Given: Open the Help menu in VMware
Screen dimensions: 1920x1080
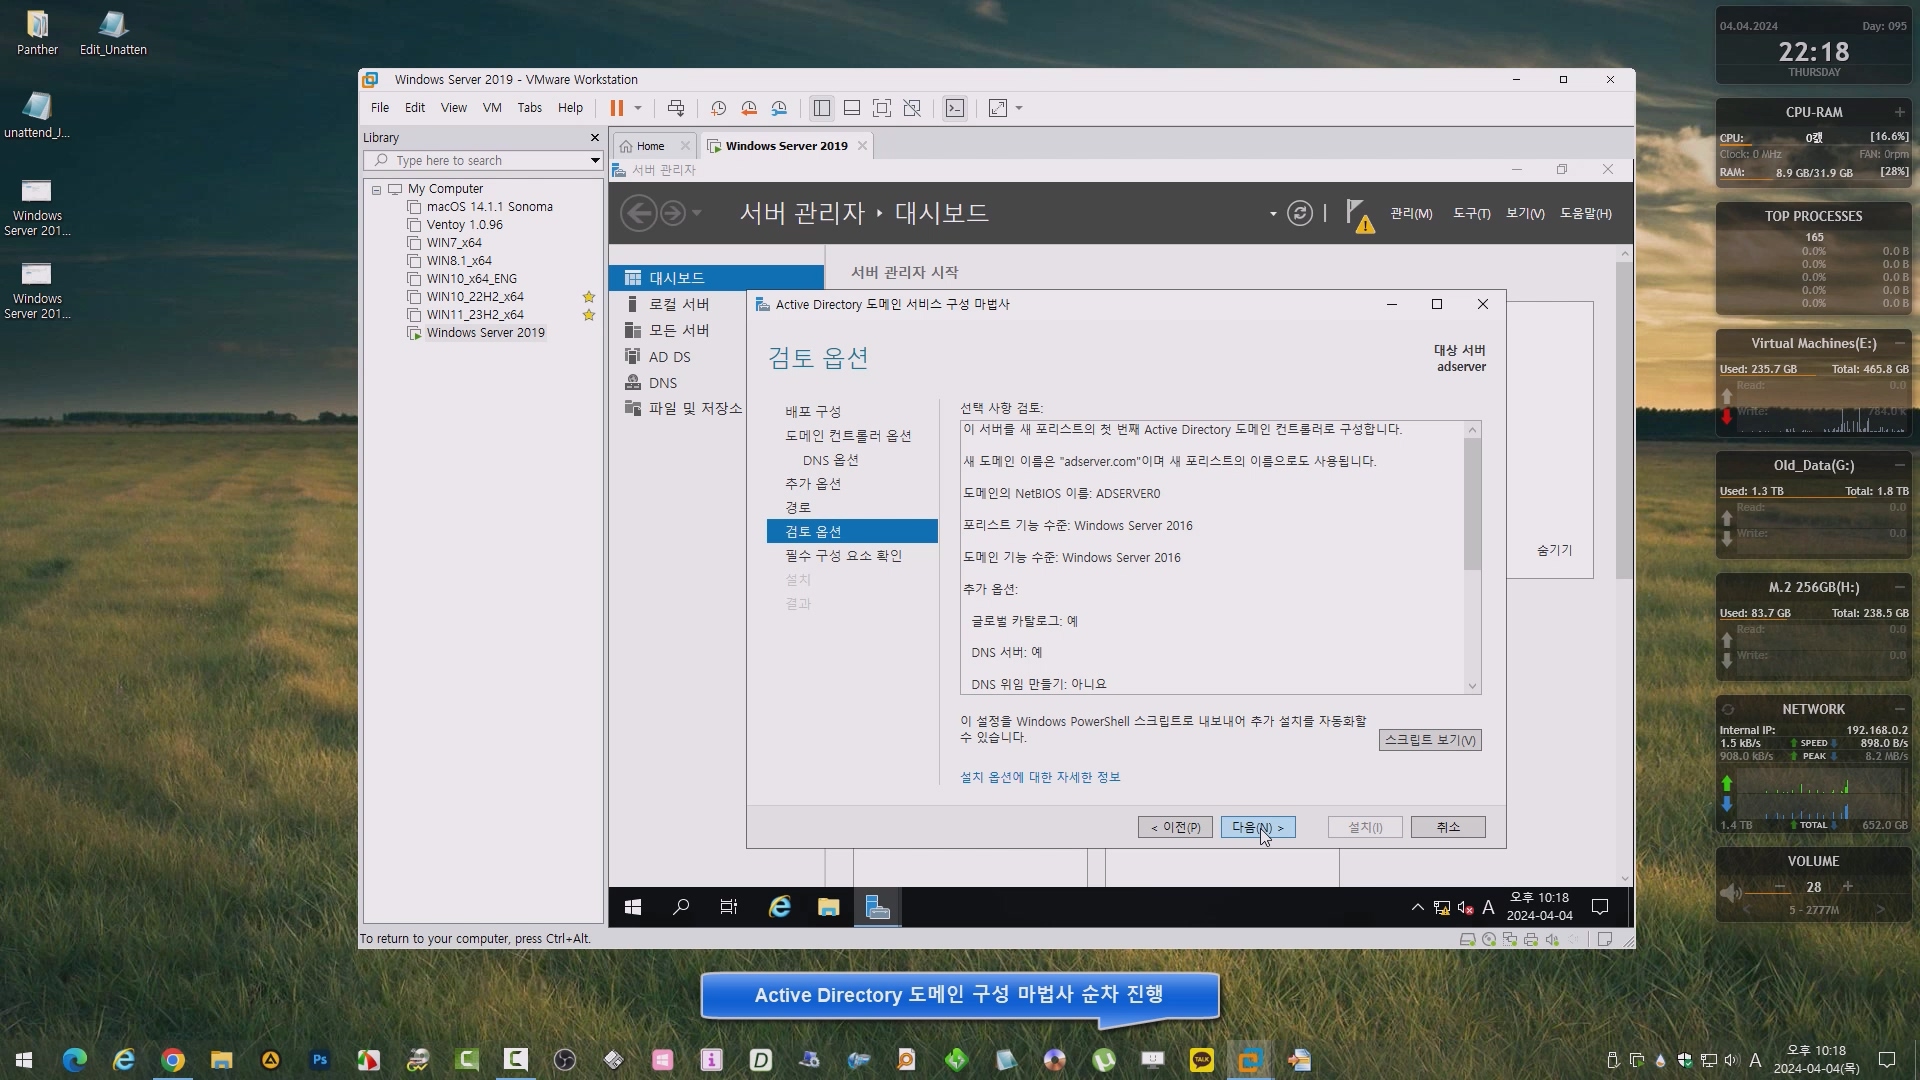Looking at the screenshot, I should [x=570, y=108].
